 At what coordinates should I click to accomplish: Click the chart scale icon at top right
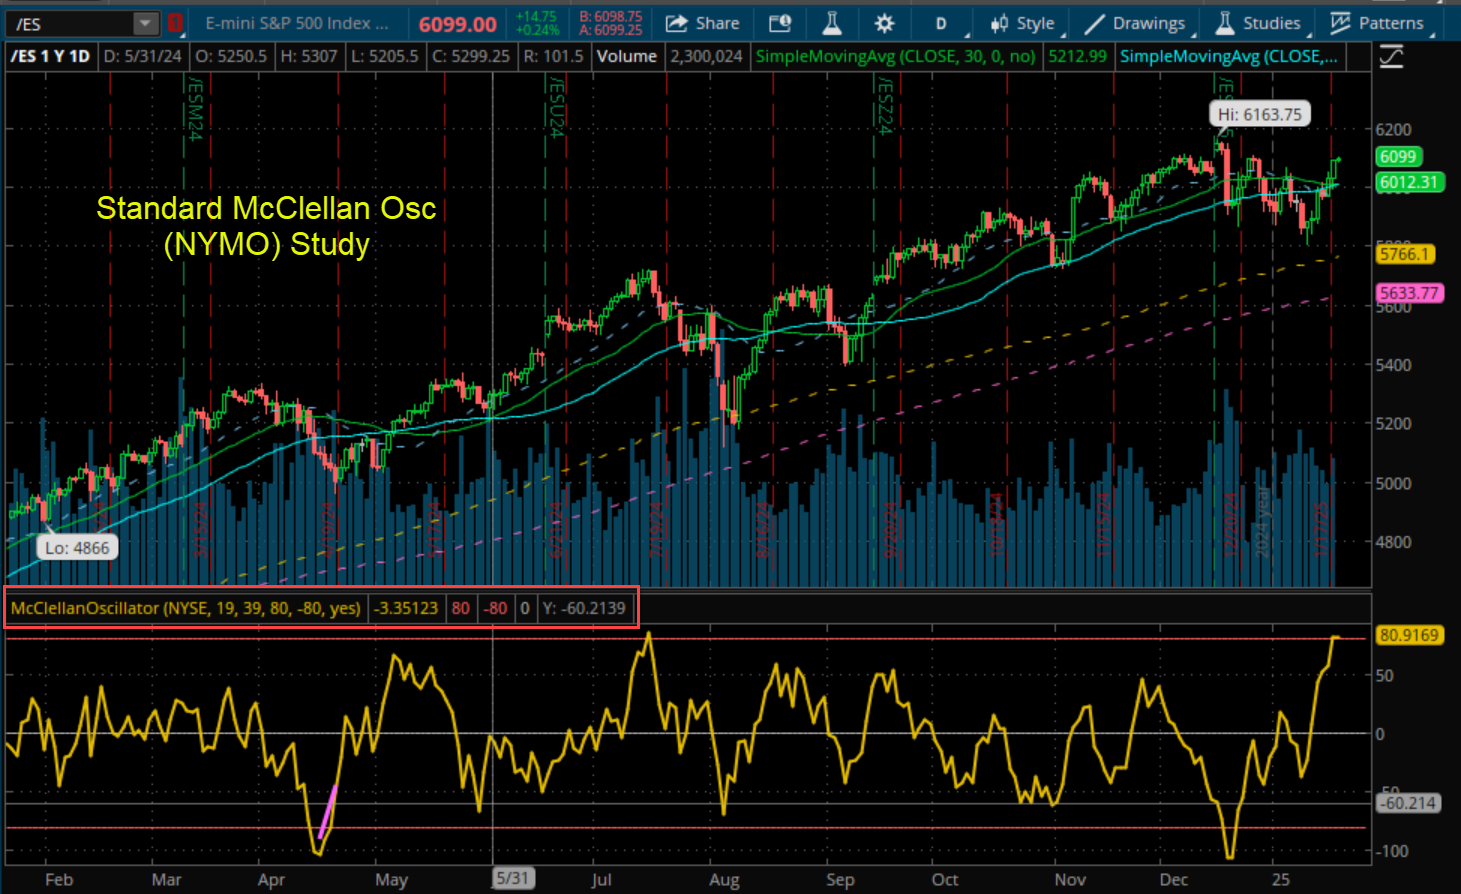click(x=1391, y=56)
